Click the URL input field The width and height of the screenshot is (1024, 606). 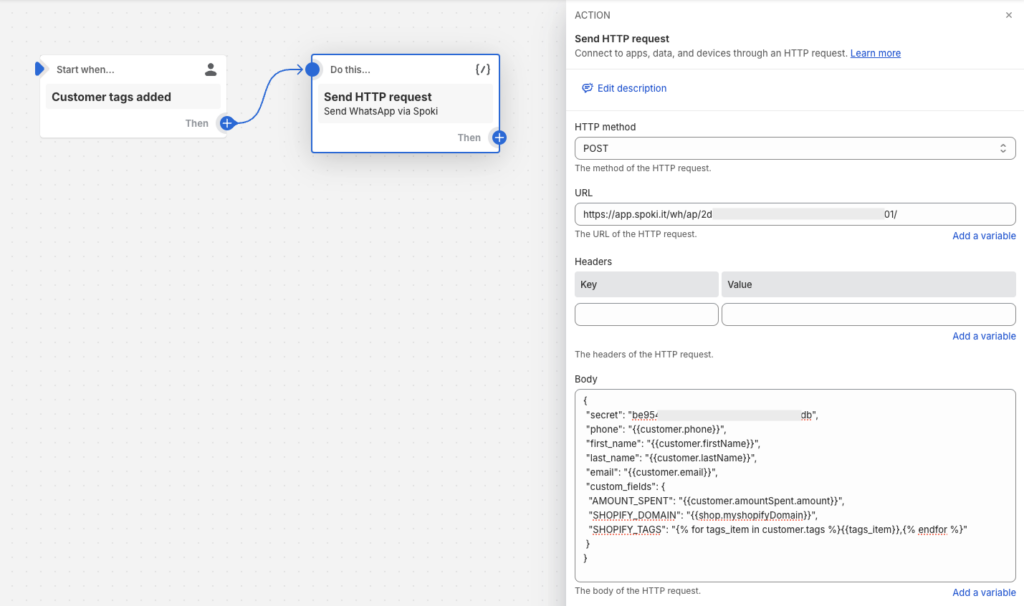click(795, 214)
